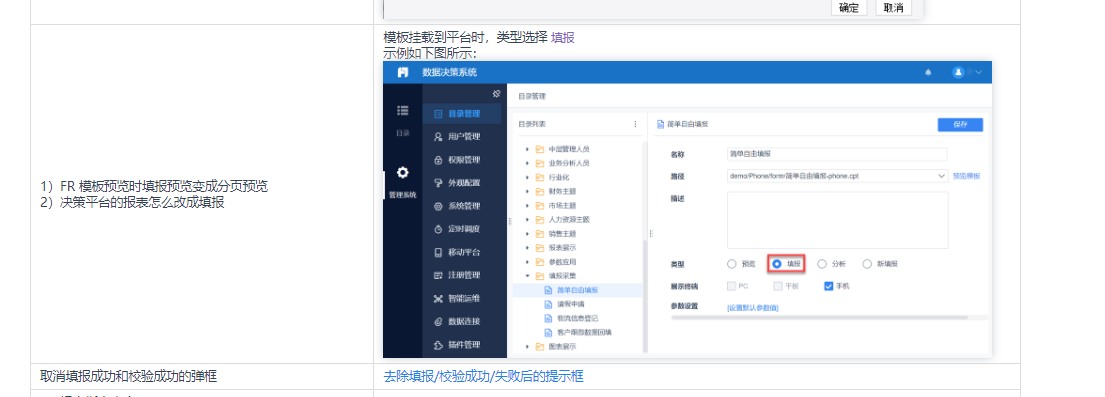Open the three-dot menu beside 目录列表
Image resolution: width=1105 pixels, height=397 pixels.
tap(635, 124)
